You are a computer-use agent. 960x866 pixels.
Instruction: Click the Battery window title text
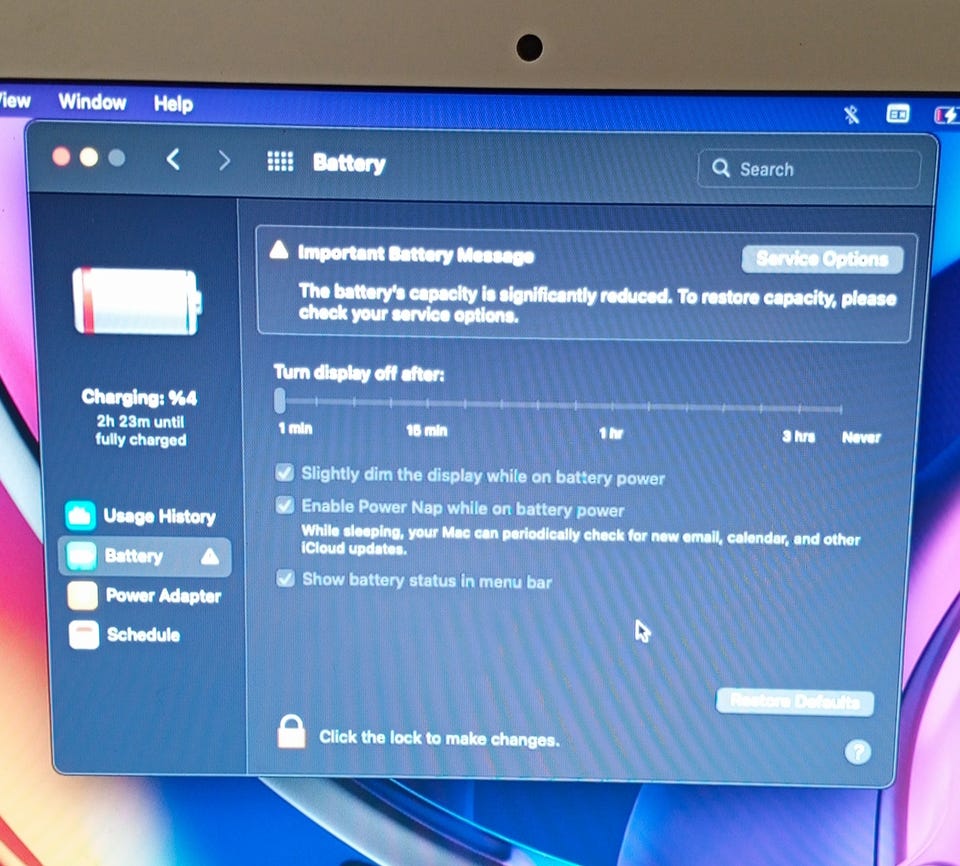[x=349, y=163]
